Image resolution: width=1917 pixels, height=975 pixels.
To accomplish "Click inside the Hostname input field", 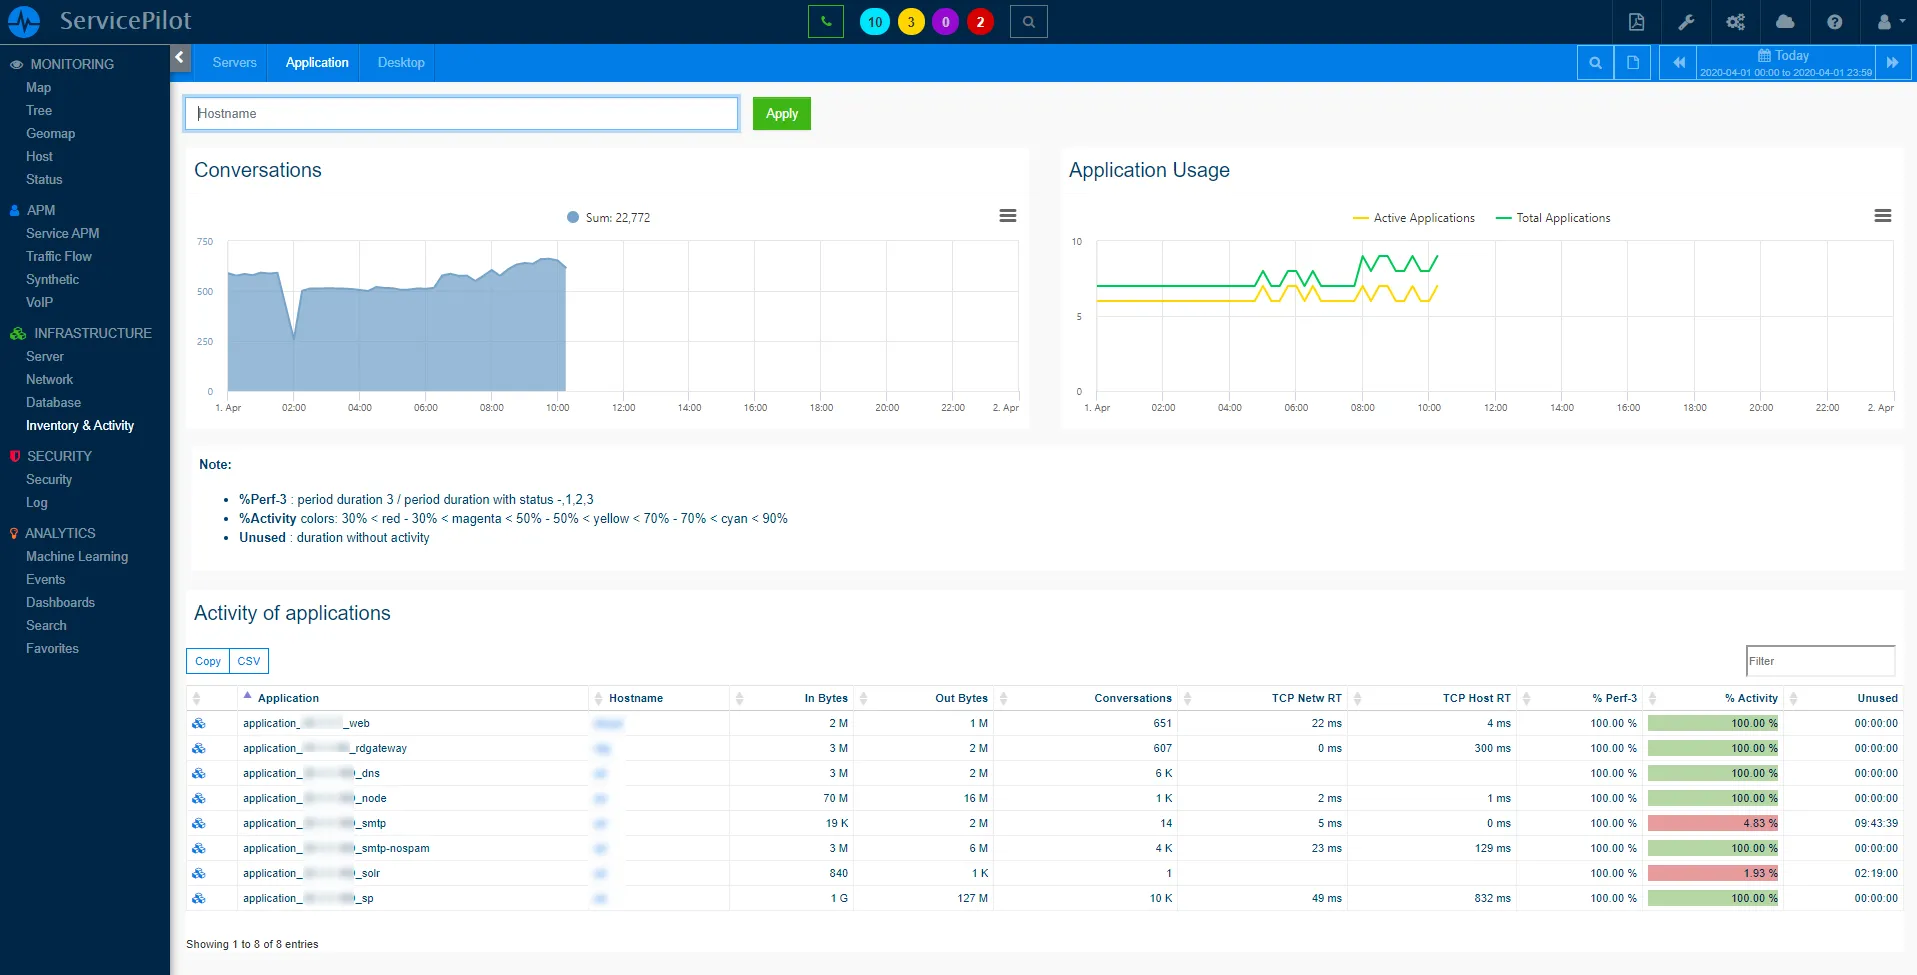I will coord(460,113).
